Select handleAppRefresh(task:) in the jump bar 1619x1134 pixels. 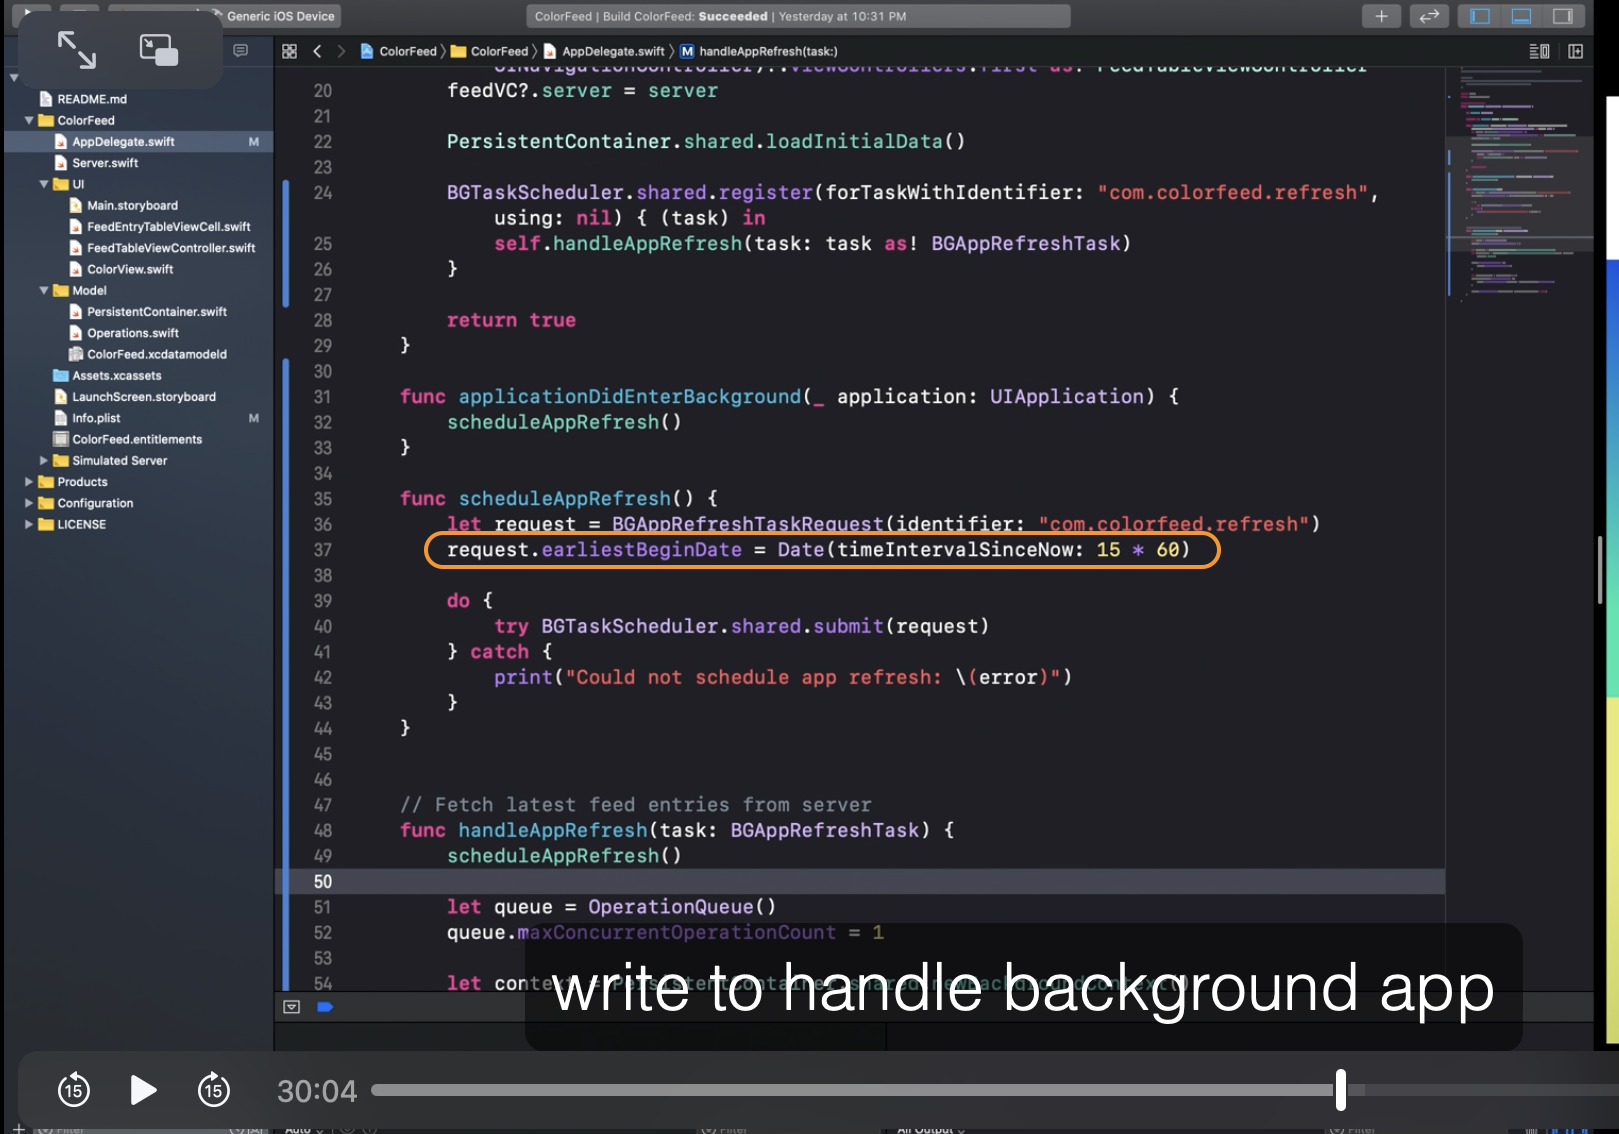coord(767,51)
